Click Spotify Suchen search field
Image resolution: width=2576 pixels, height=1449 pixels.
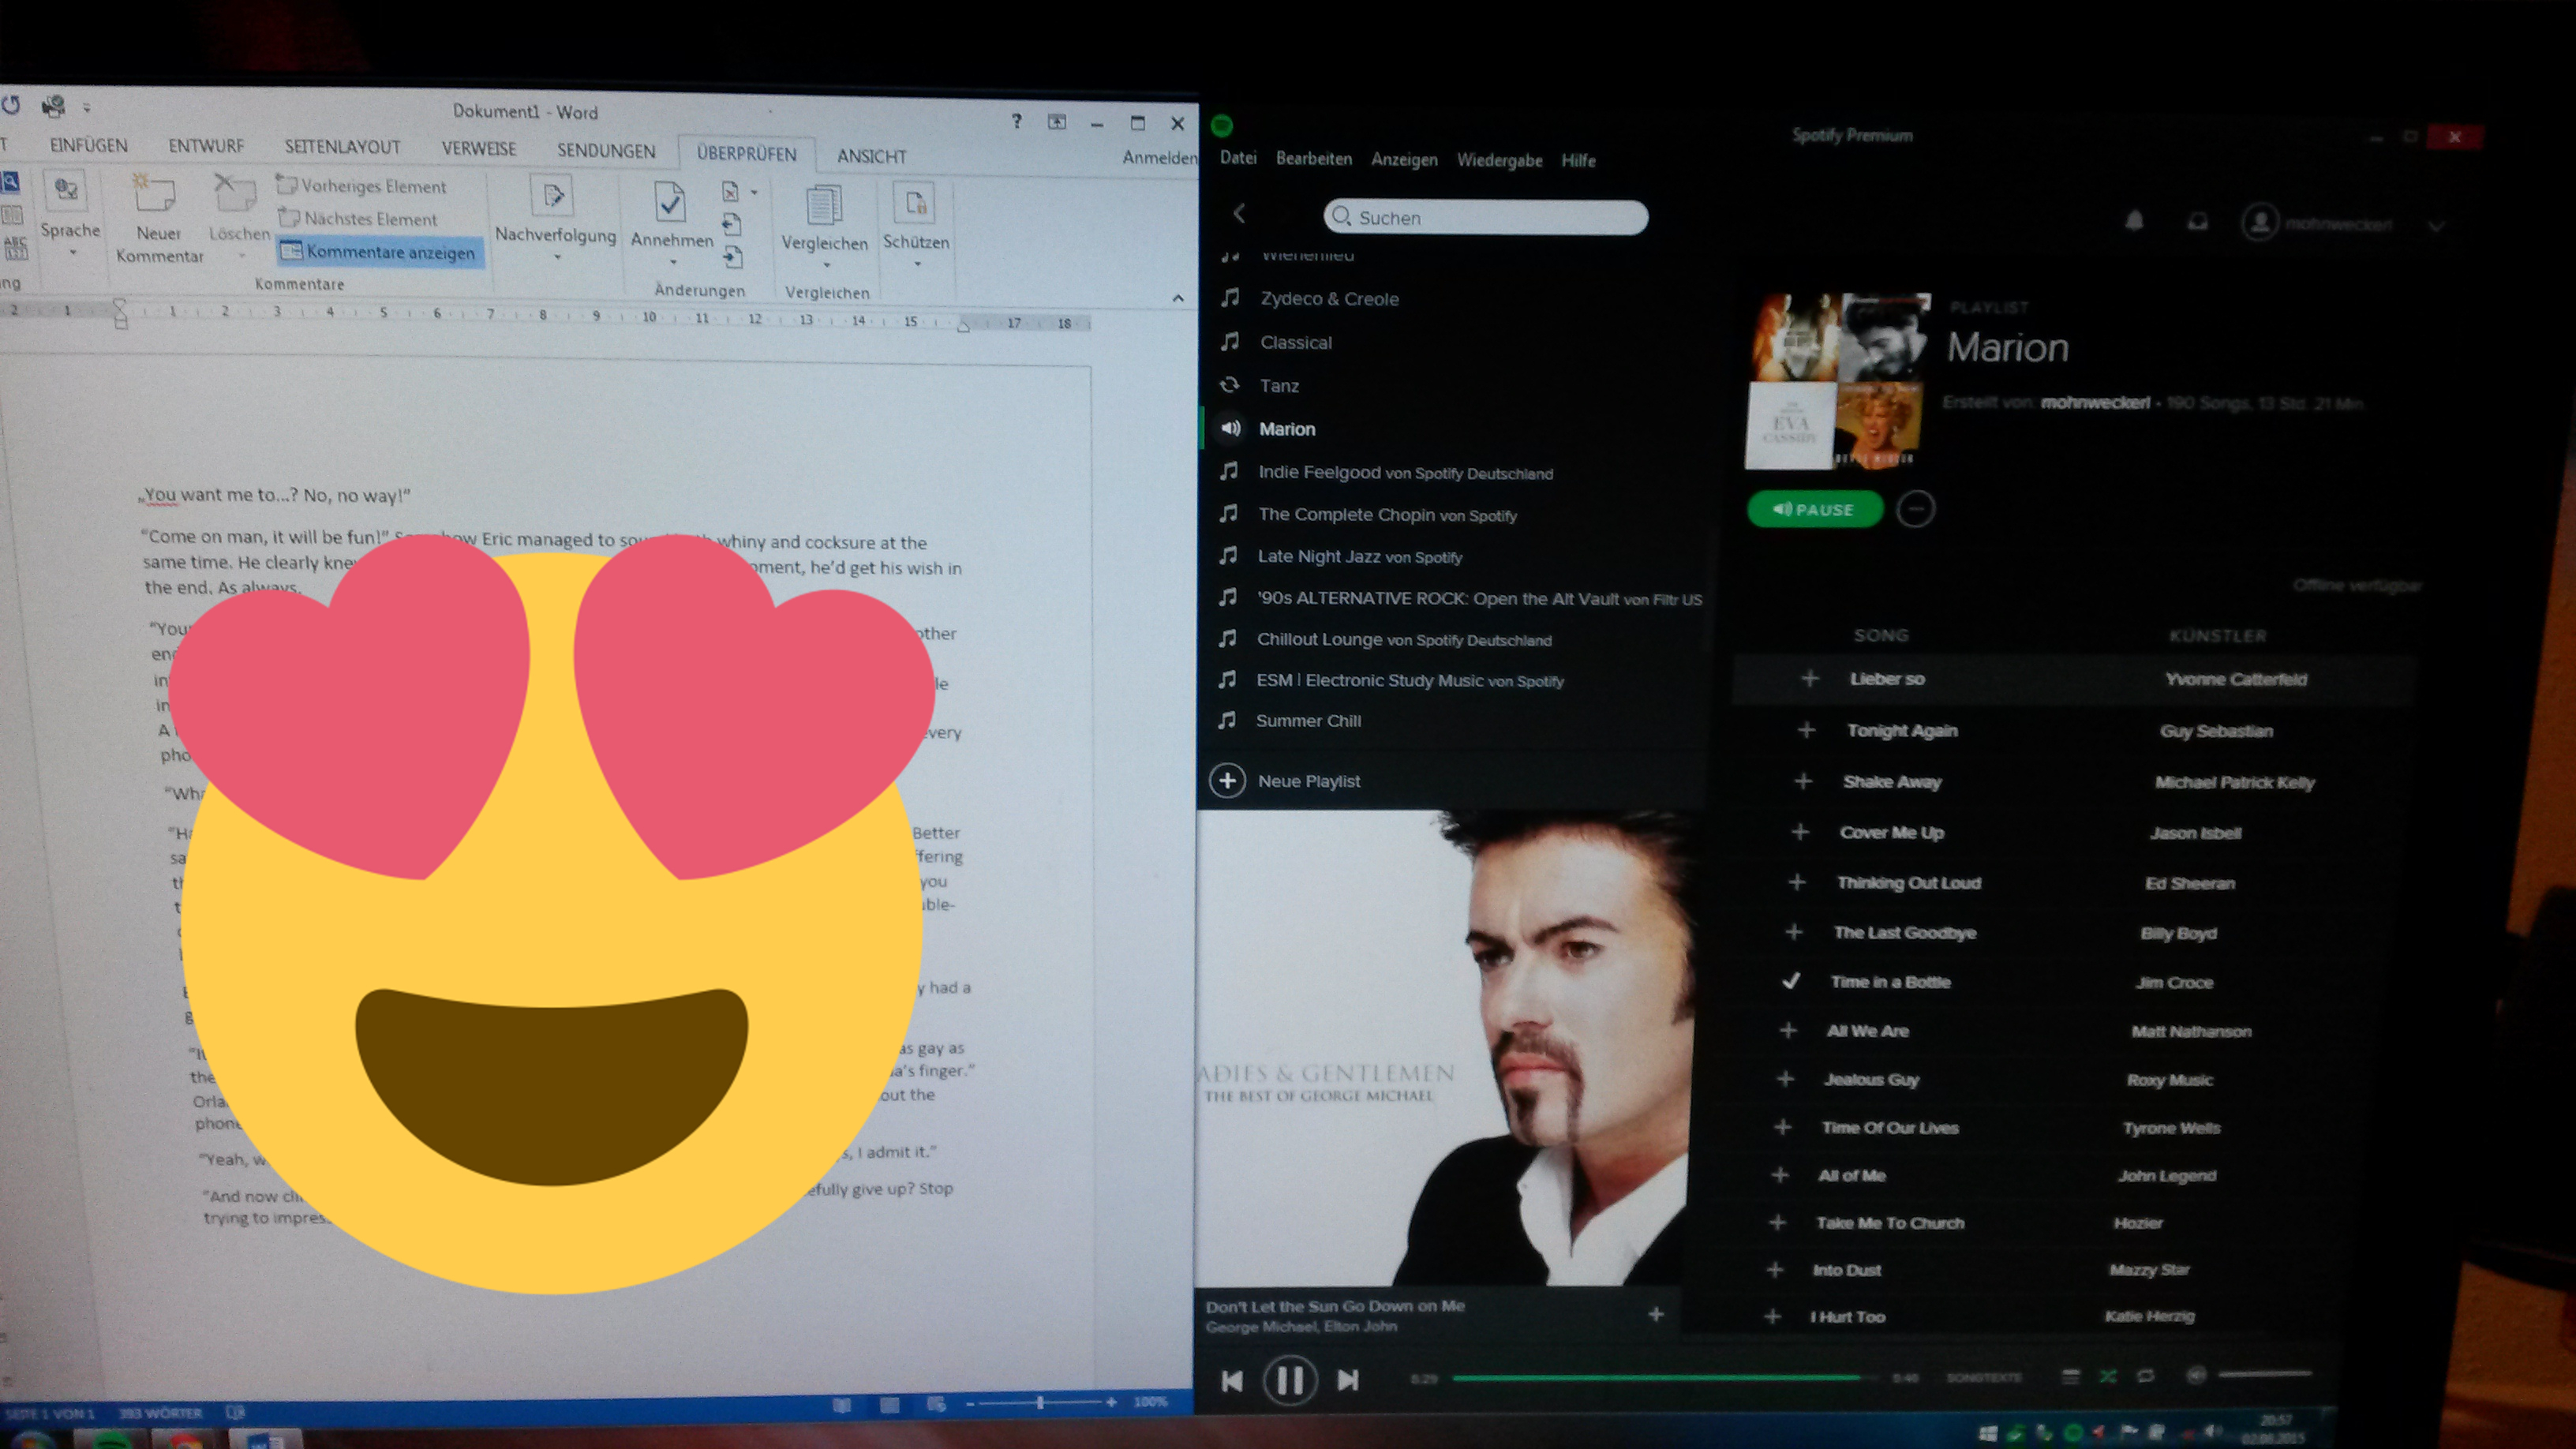point(1485,217)
